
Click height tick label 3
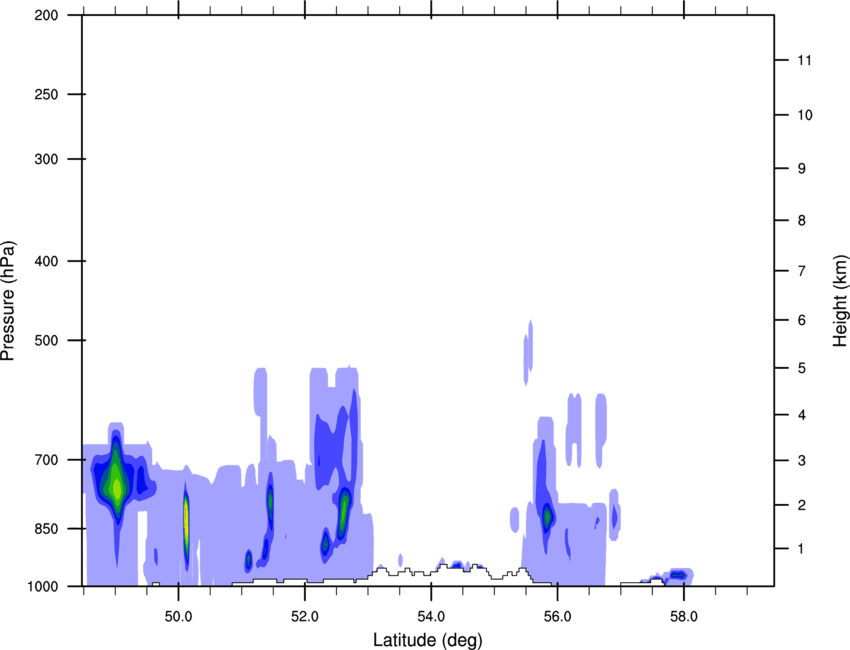pyautogui.click(x=802, y=461)
